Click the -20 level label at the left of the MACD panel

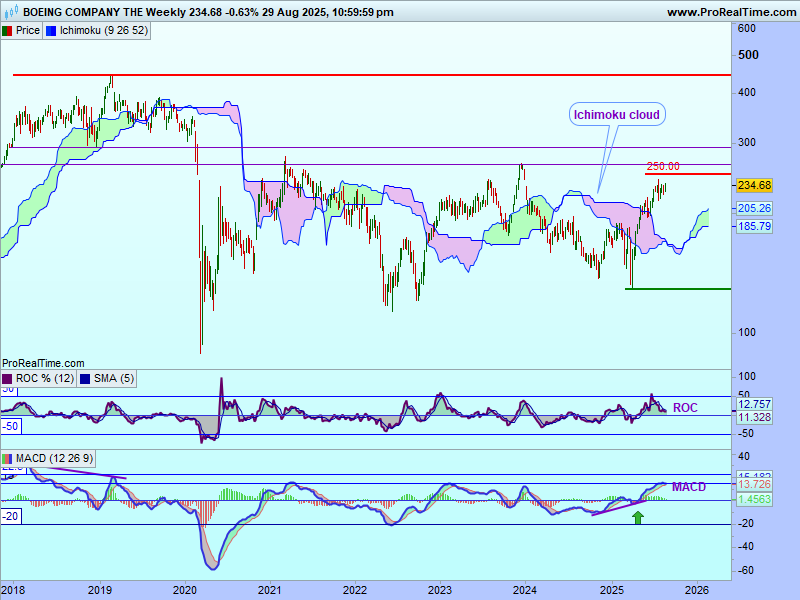coord(11,516)
